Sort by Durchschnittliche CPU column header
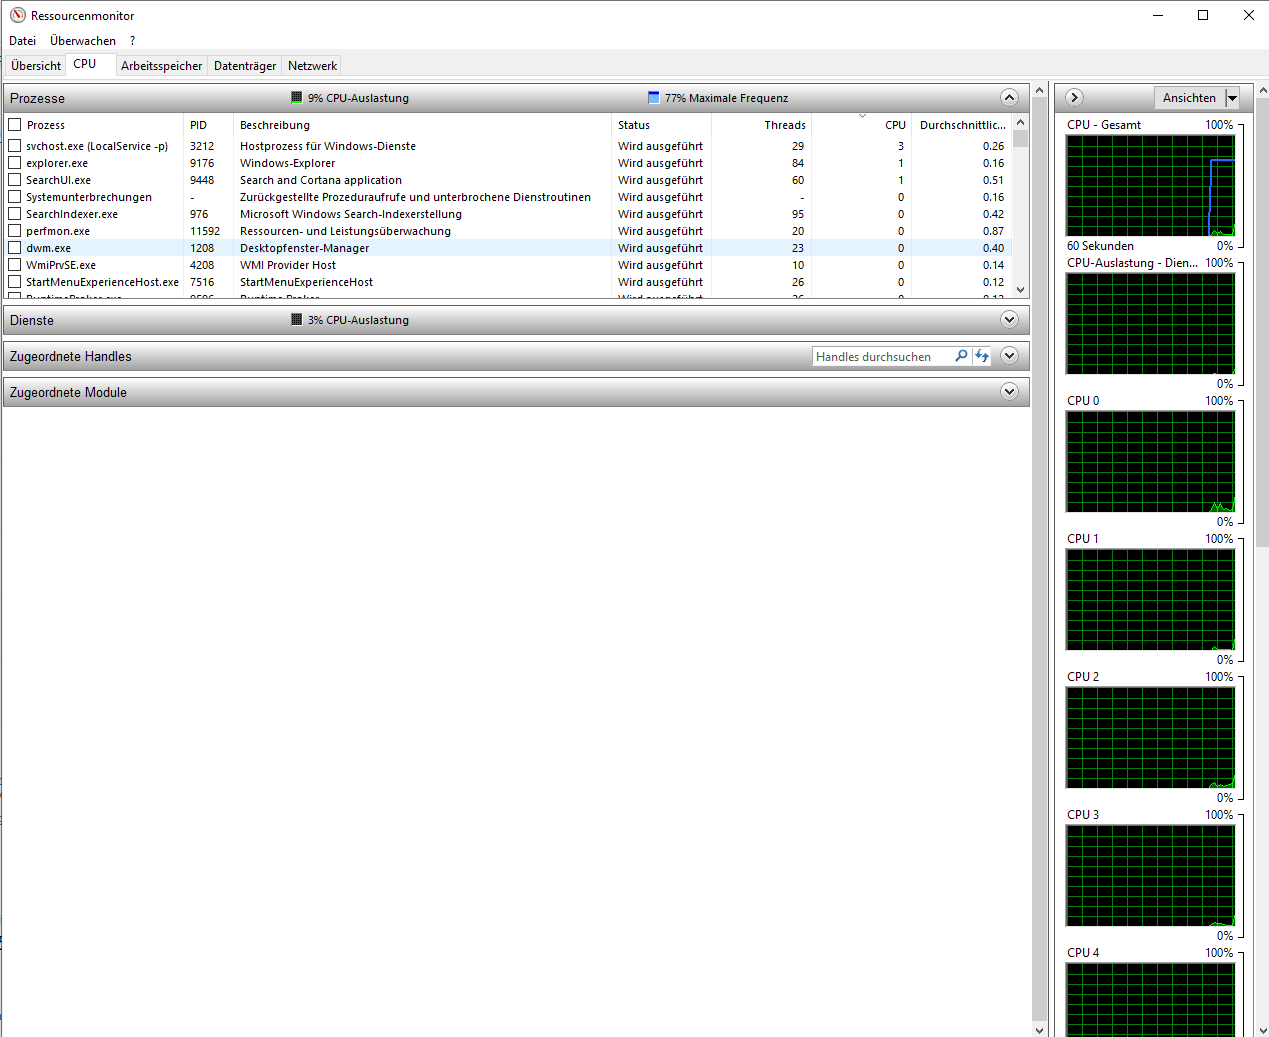The width and height of the screenshot is (1269, 1037). point(962,125)
